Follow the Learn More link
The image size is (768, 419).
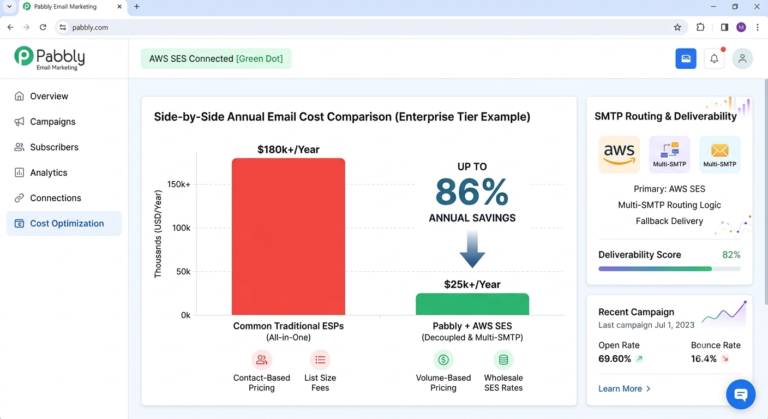tap(624, 389)
